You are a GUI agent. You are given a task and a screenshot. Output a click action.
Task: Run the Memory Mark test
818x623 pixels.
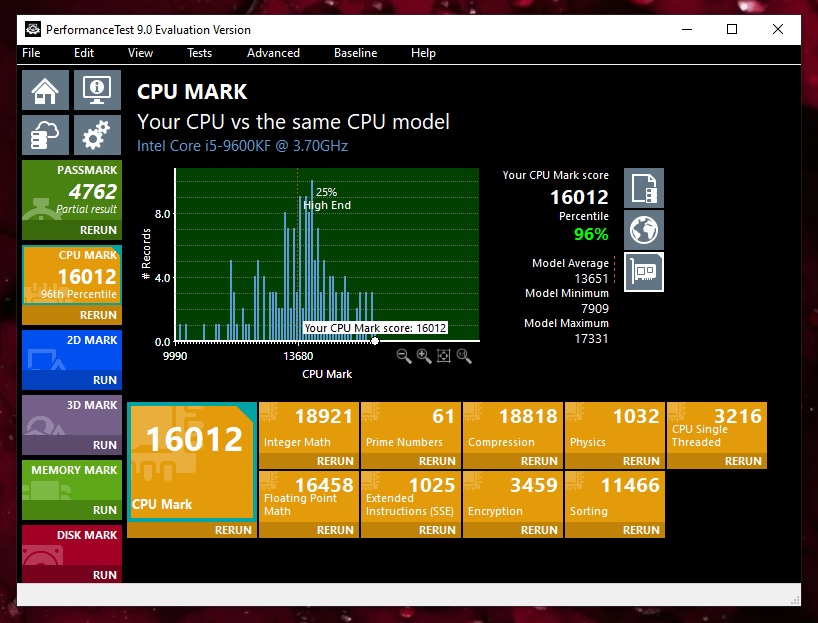pos(72,510)
